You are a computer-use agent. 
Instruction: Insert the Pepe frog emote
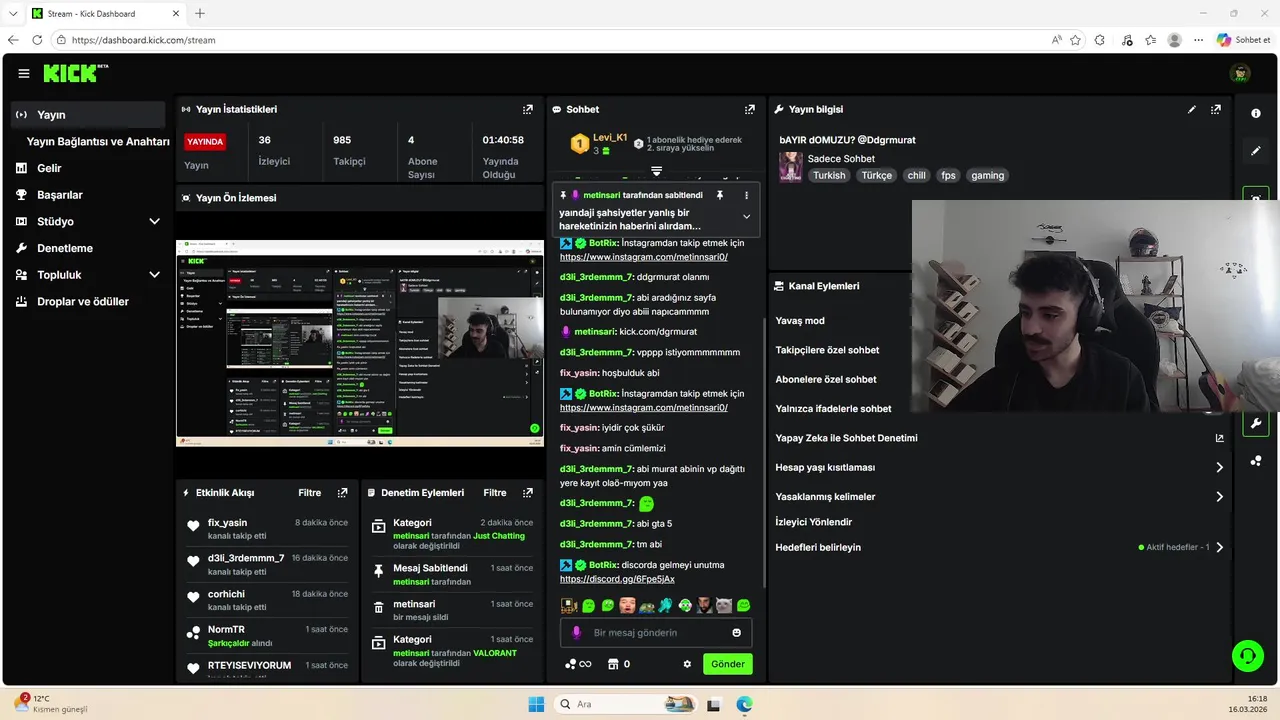[x=647, y=606]
